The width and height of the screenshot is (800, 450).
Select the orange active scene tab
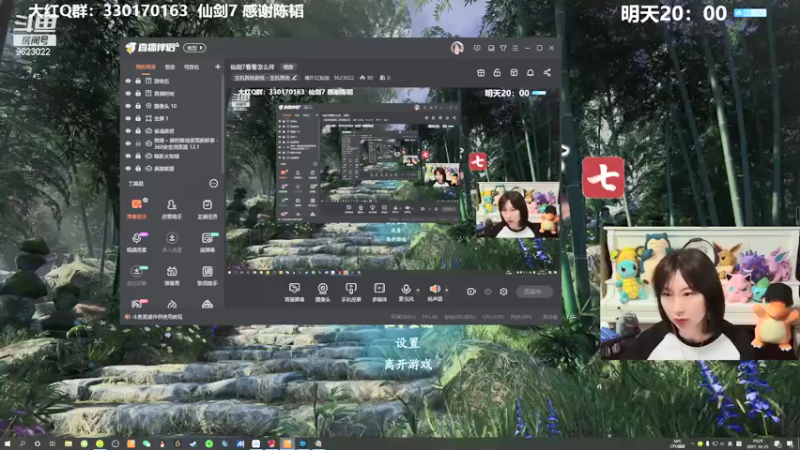(x=145, y=67)
